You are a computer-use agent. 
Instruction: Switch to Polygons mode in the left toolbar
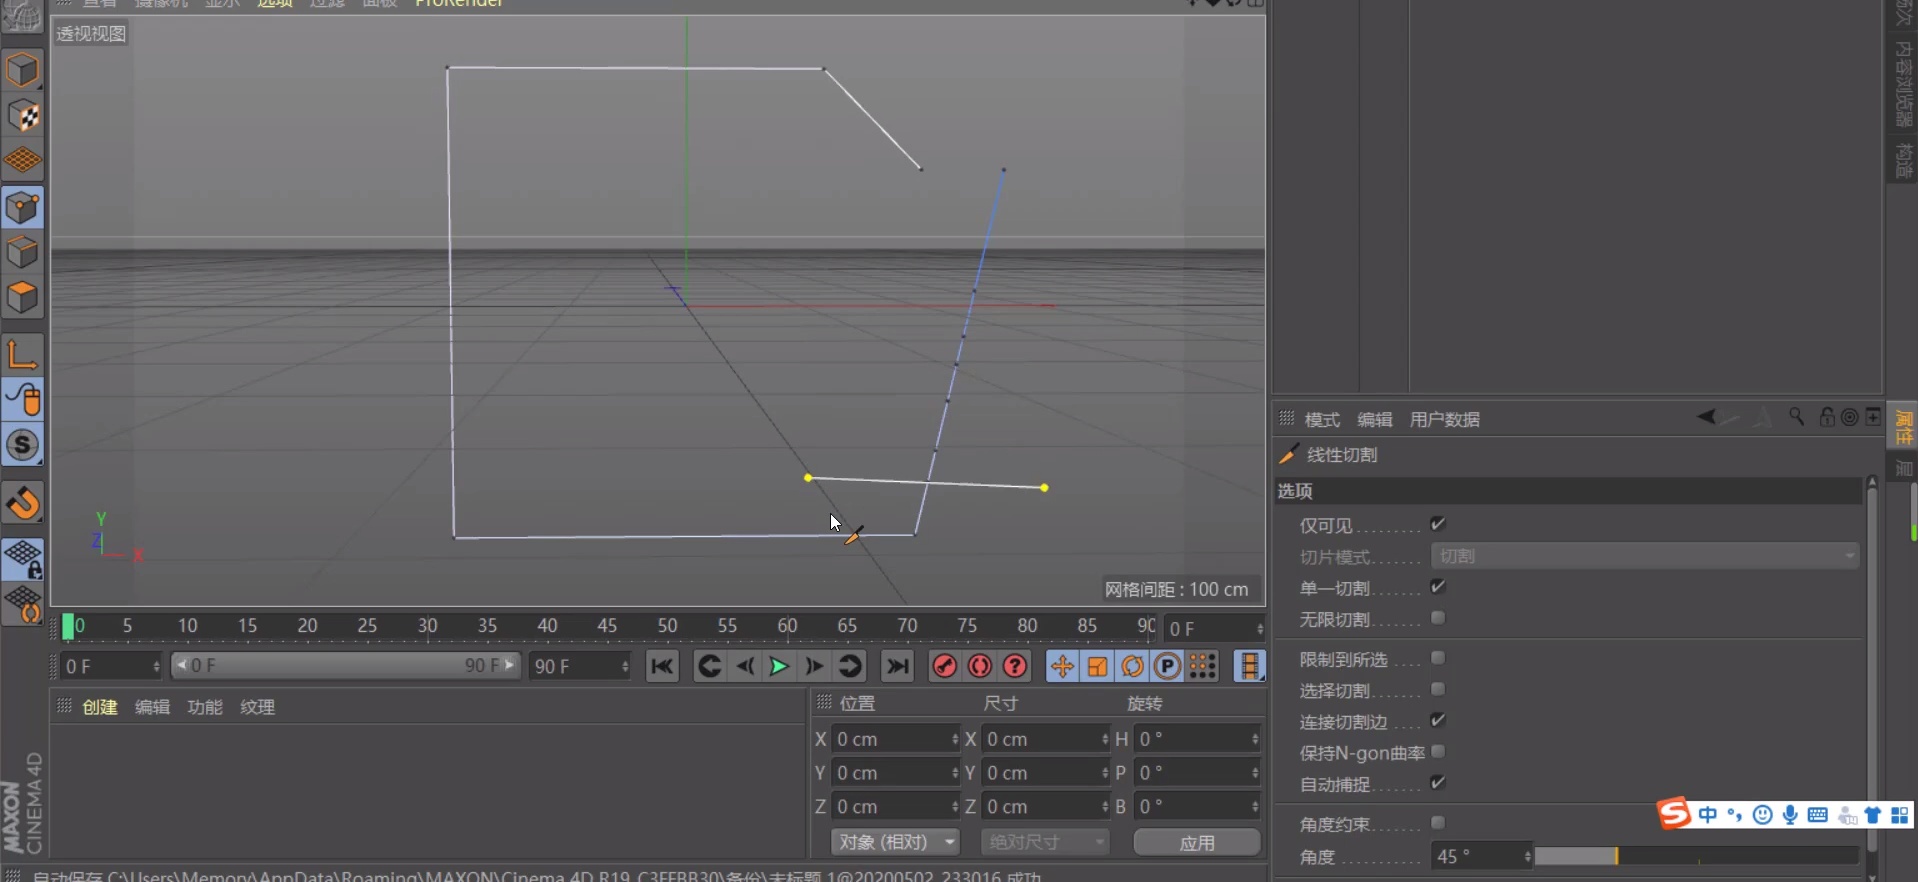(23, 298)
